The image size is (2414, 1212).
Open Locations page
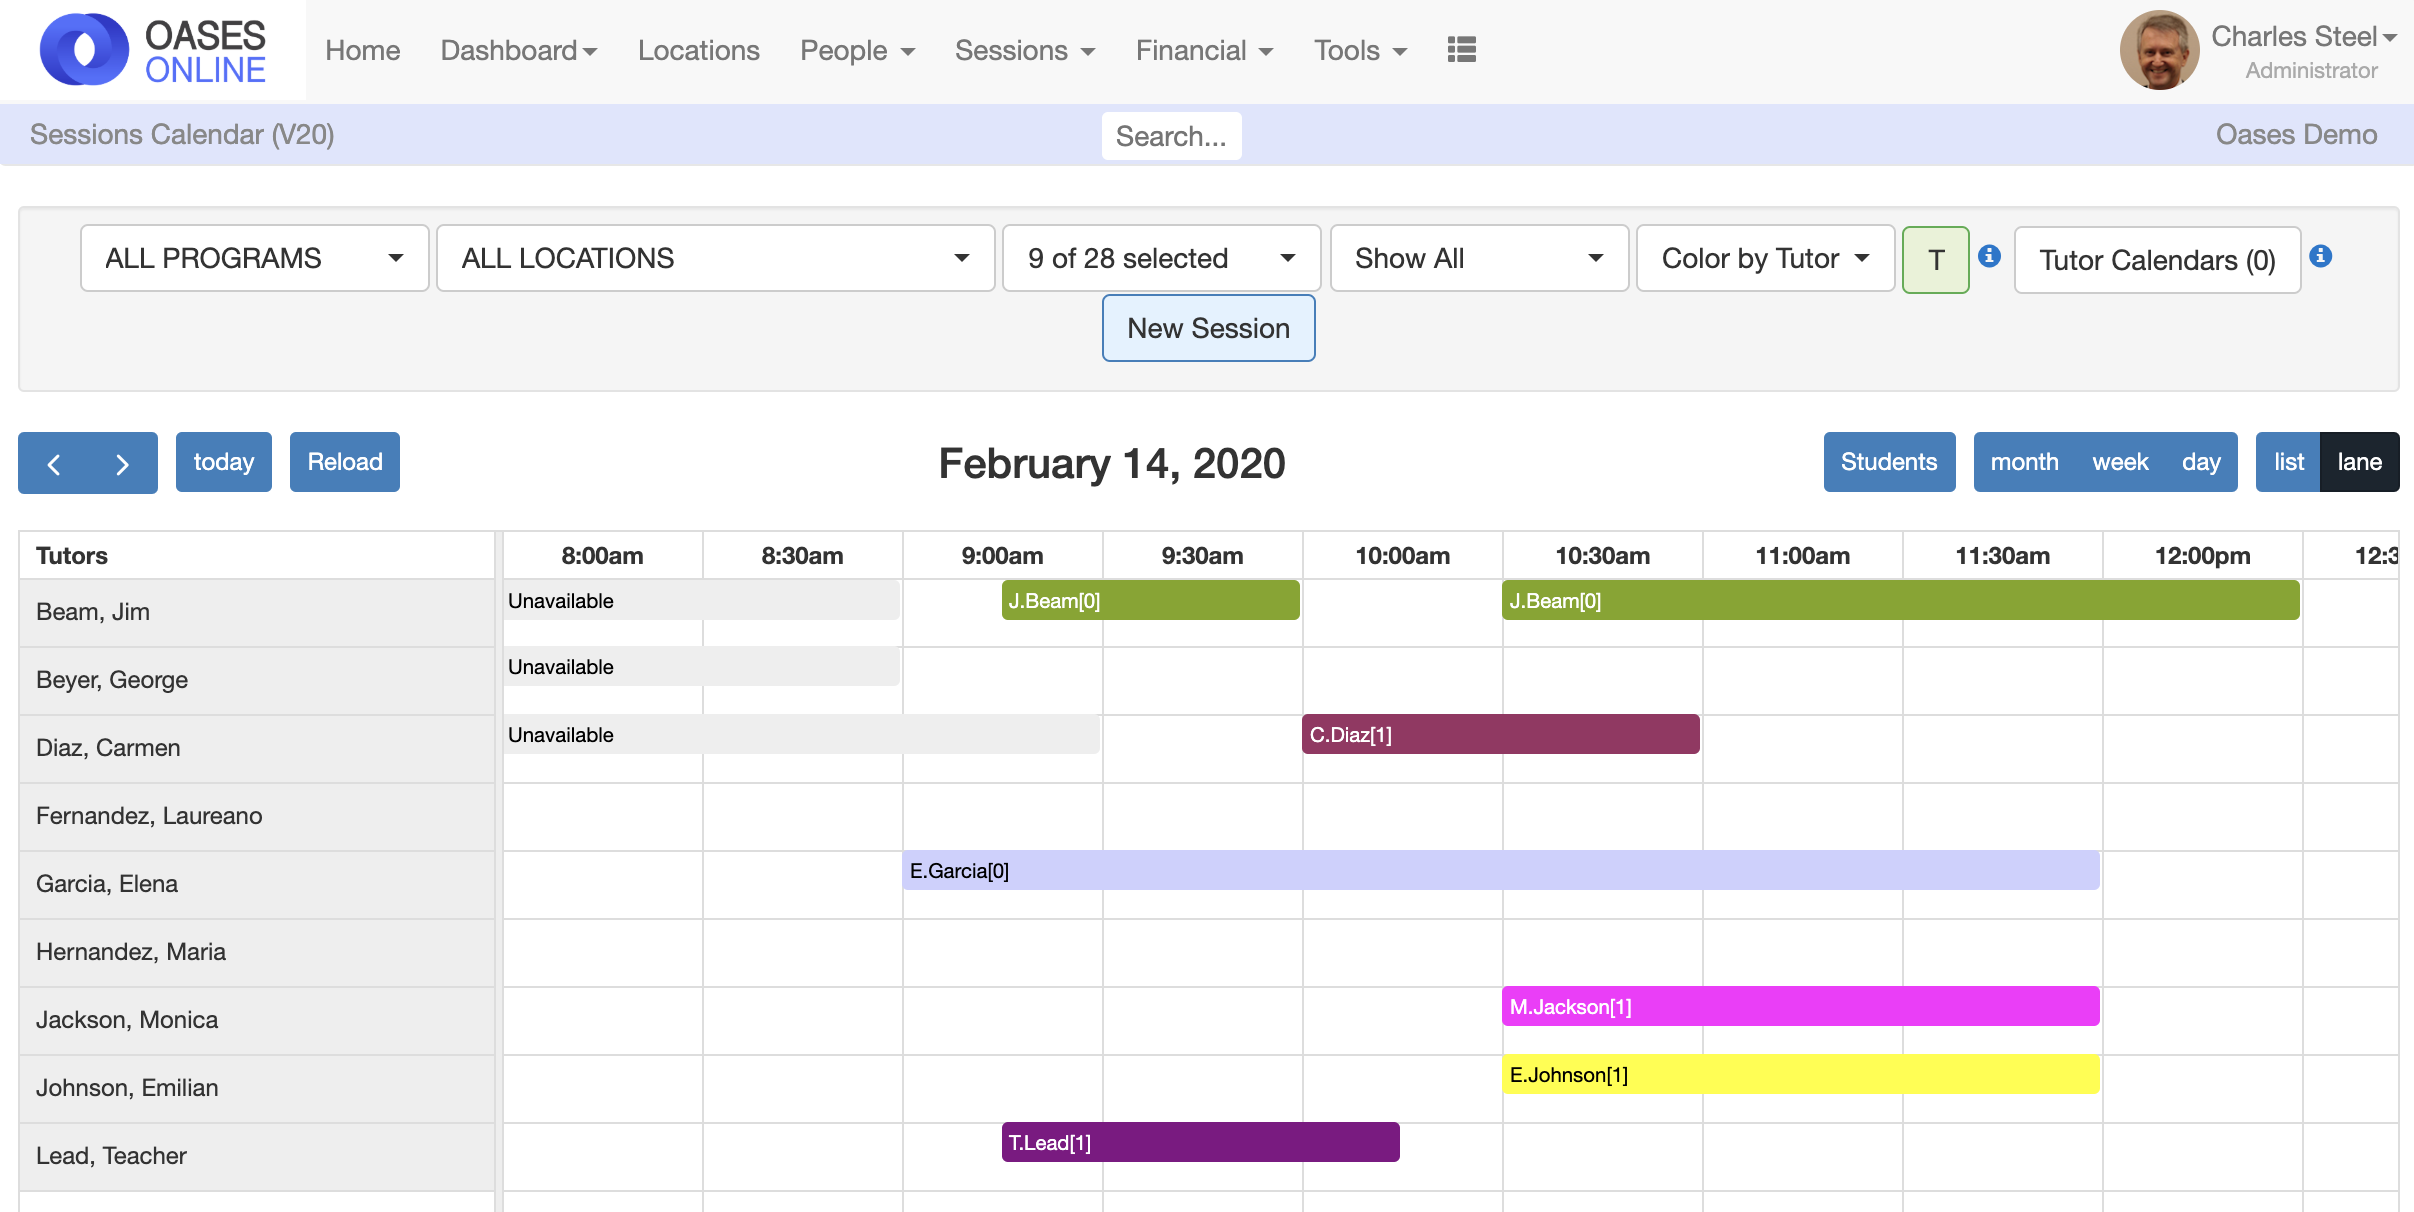click(x=698, y=50)
